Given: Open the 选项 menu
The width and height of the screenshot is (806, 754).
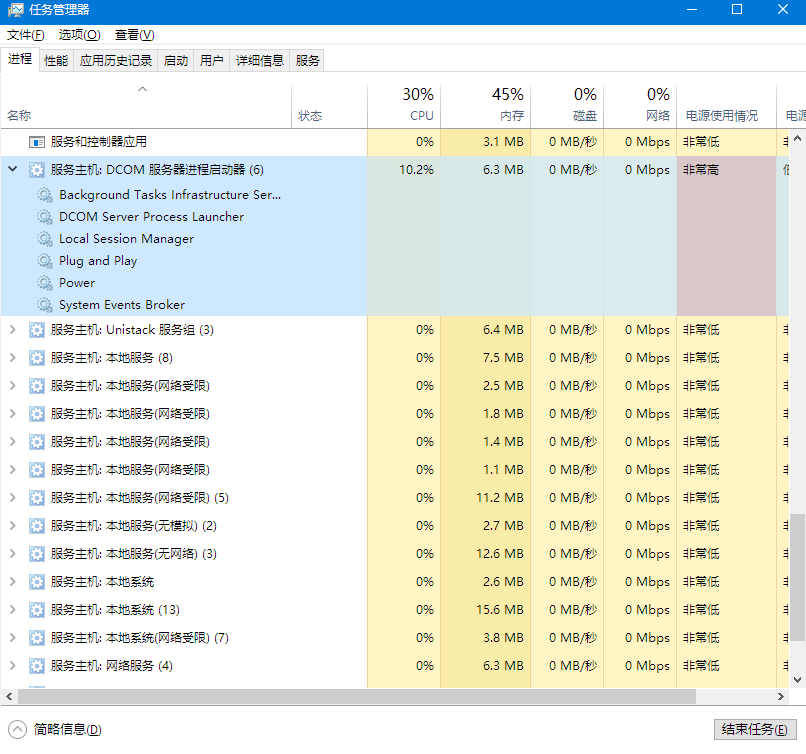Looking at the screenshot, I should pos(79,35).
